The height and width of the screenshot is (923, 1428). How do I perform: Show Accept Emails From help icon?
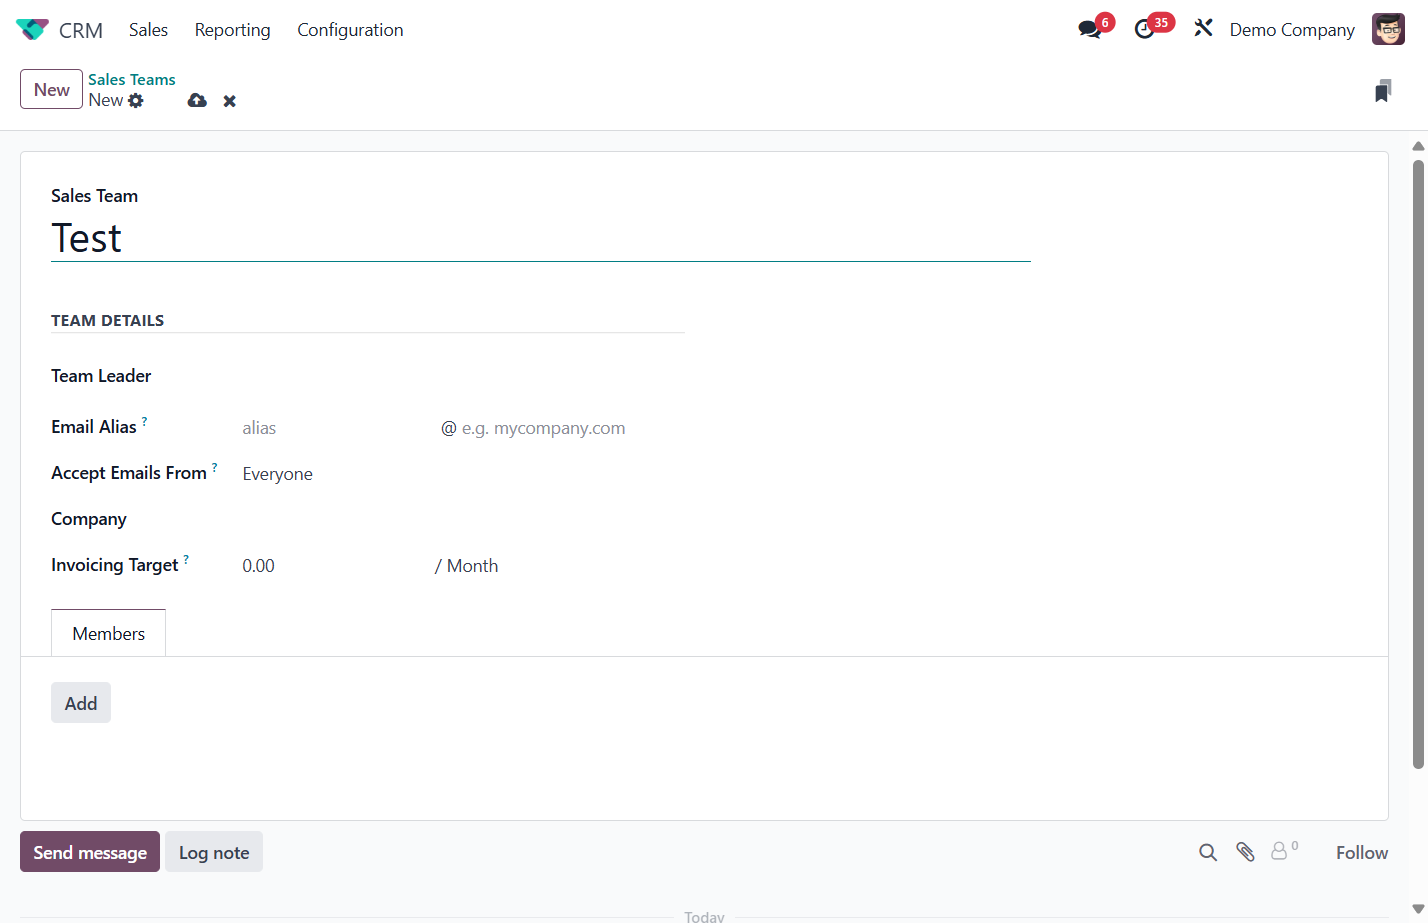(x=214, y=468)
